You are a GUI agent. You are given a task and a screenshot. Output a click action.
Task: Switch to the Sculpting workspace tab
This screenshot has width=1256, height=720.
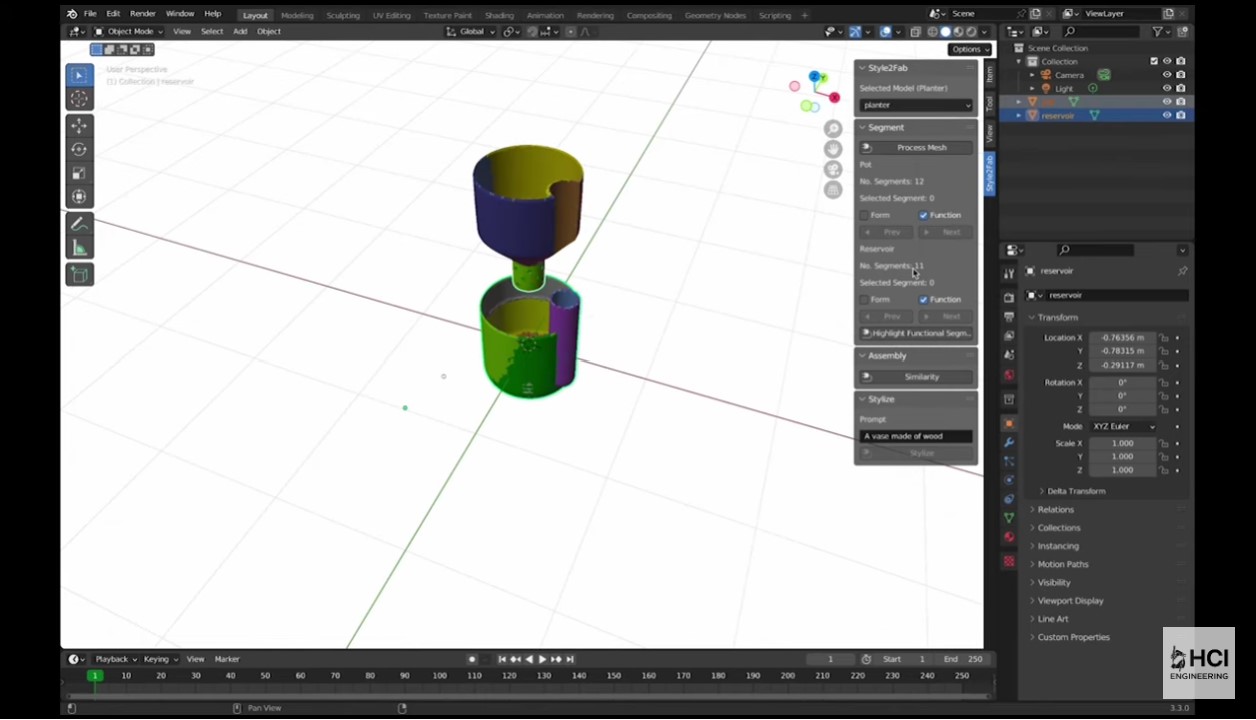(x=343, y=15)
